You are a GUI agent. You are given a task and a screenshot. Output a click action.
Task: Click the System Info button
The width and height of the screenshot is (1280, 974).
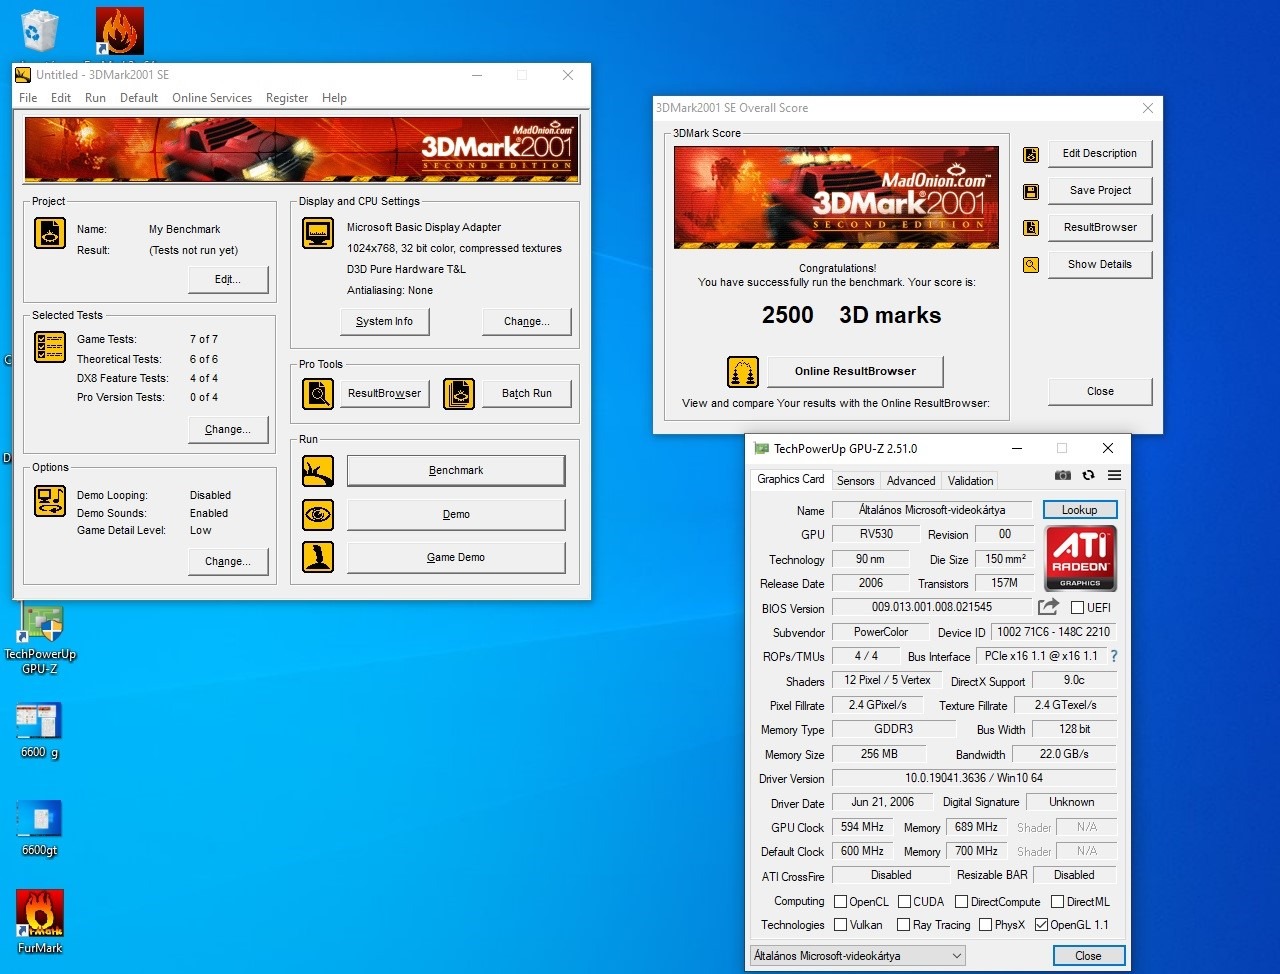coord(384,321)
